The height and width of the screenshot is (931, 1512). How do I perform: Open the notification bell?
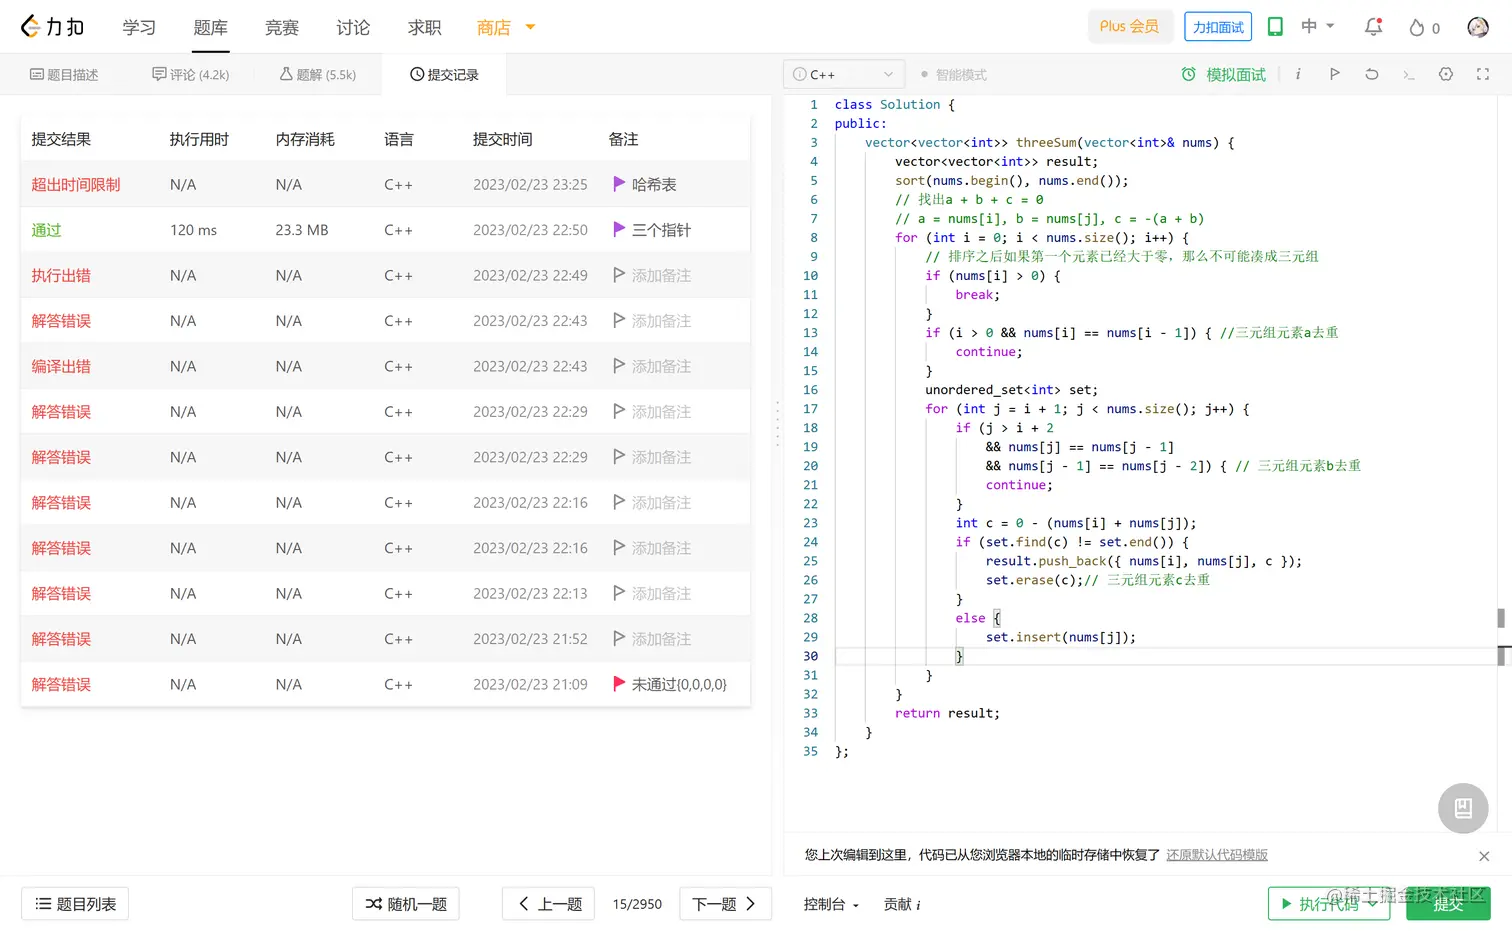pyautogui.click(x=1374, y=27)
